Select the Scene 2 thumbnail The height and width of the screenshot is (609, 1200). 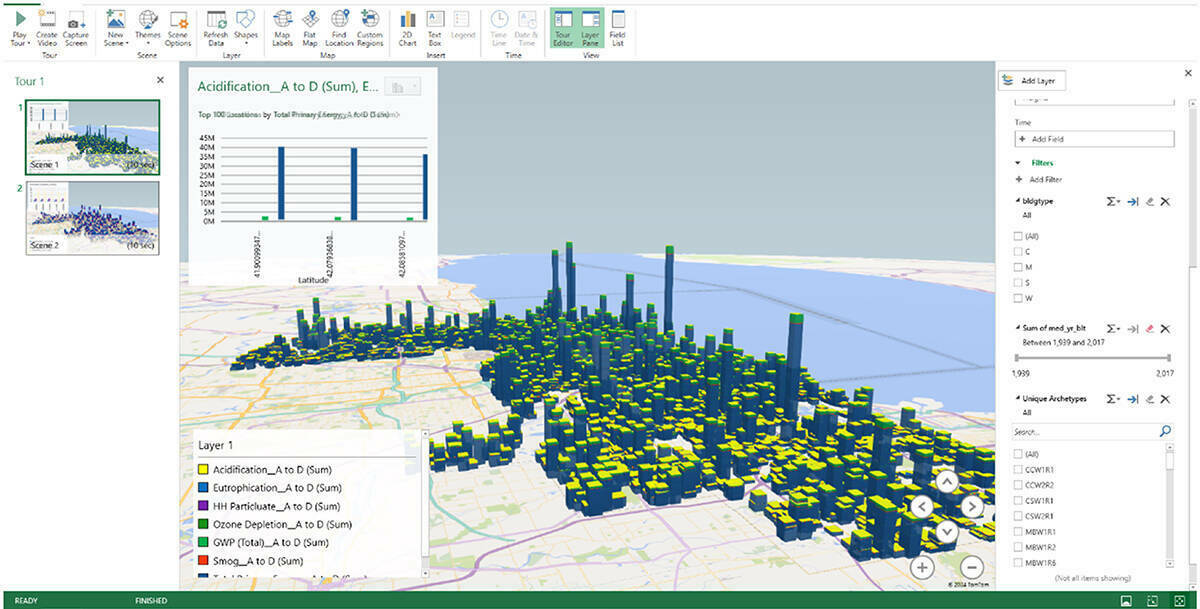tap(92, 217)
